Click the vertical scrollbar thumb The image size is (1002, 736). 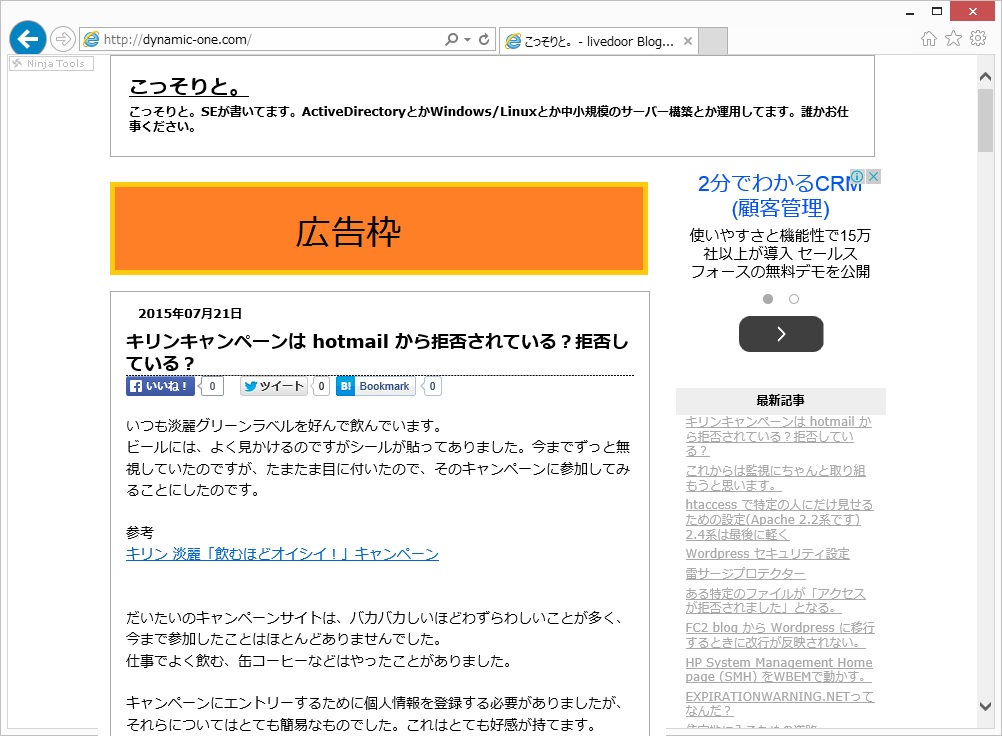tap(985, 121)
